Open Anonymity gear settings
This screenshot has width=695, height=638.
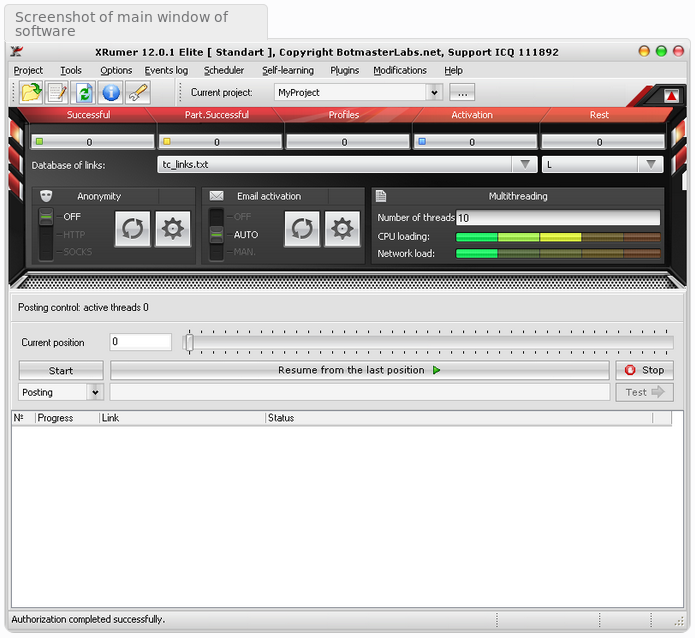coord(173,229)
